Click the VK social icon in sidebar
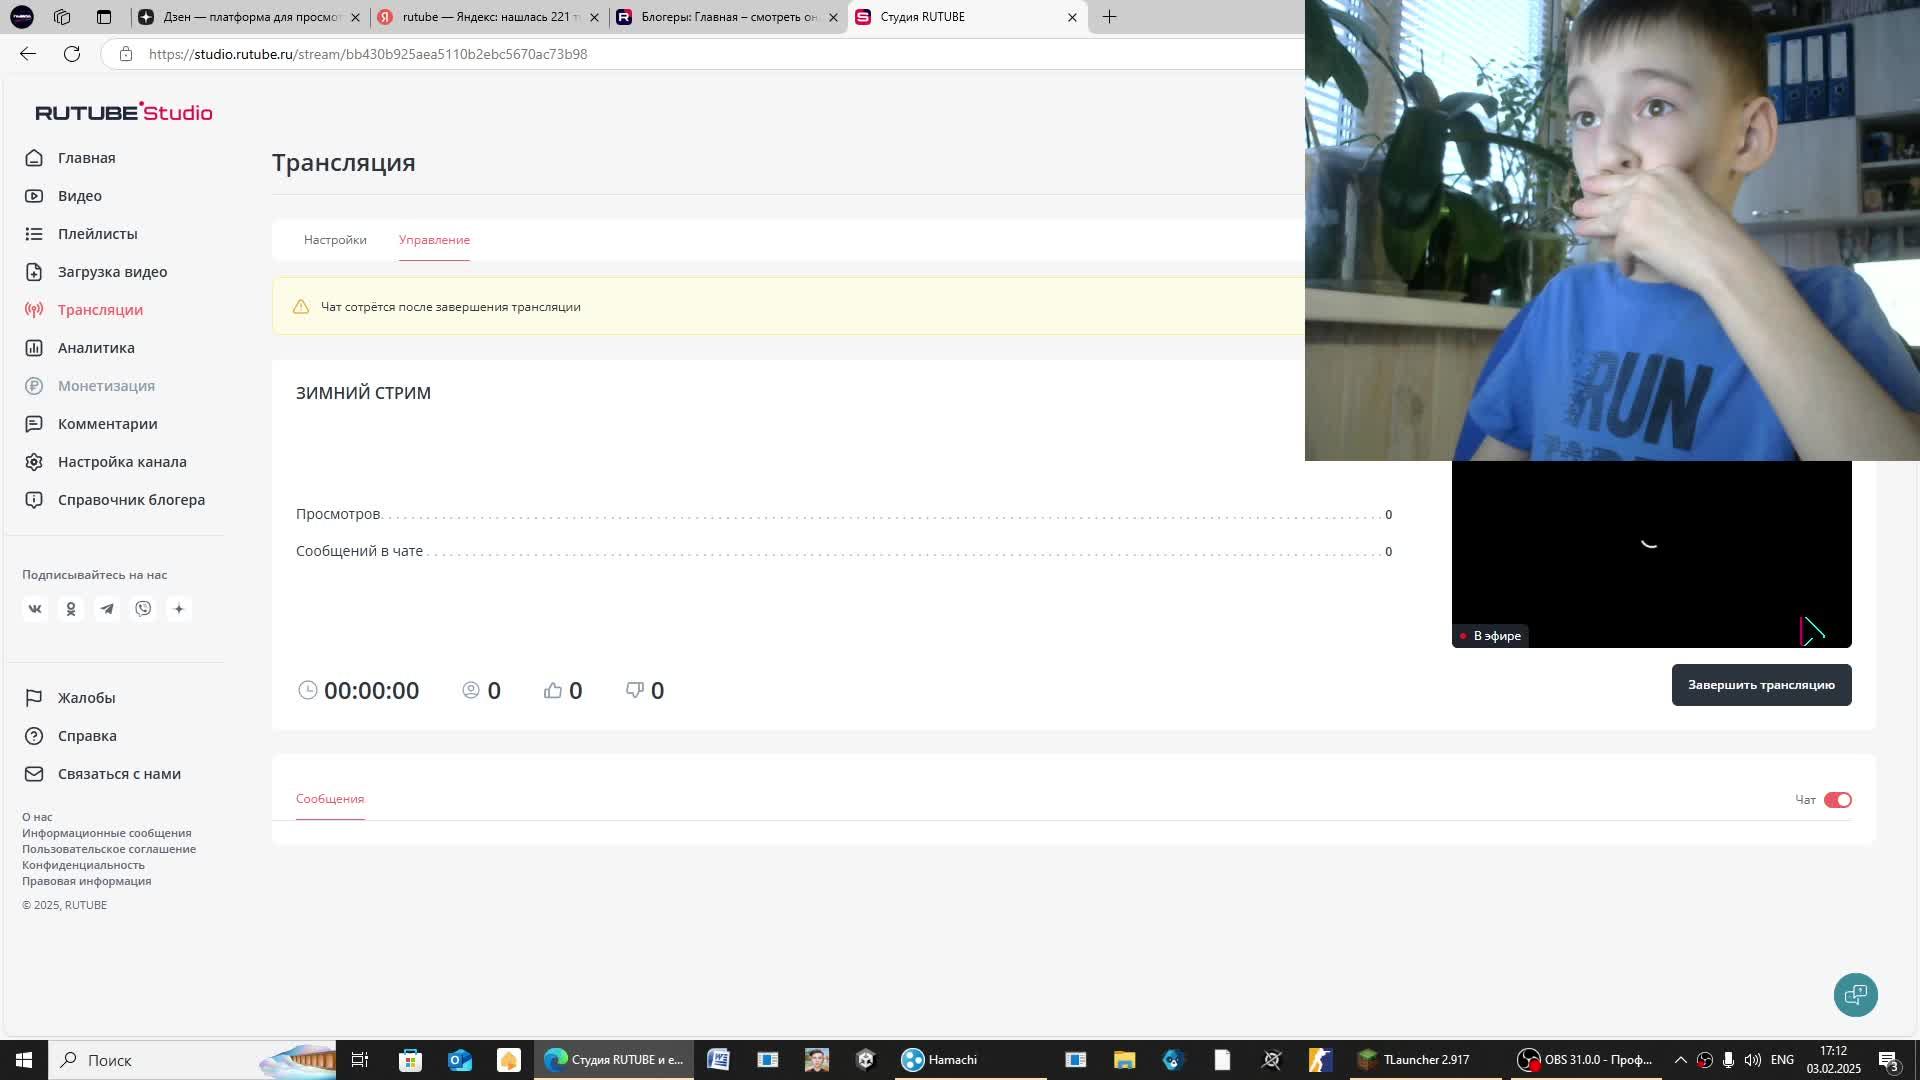Image resolution: width=1920 pixels, height=1080 pixels. pos(35,609)
